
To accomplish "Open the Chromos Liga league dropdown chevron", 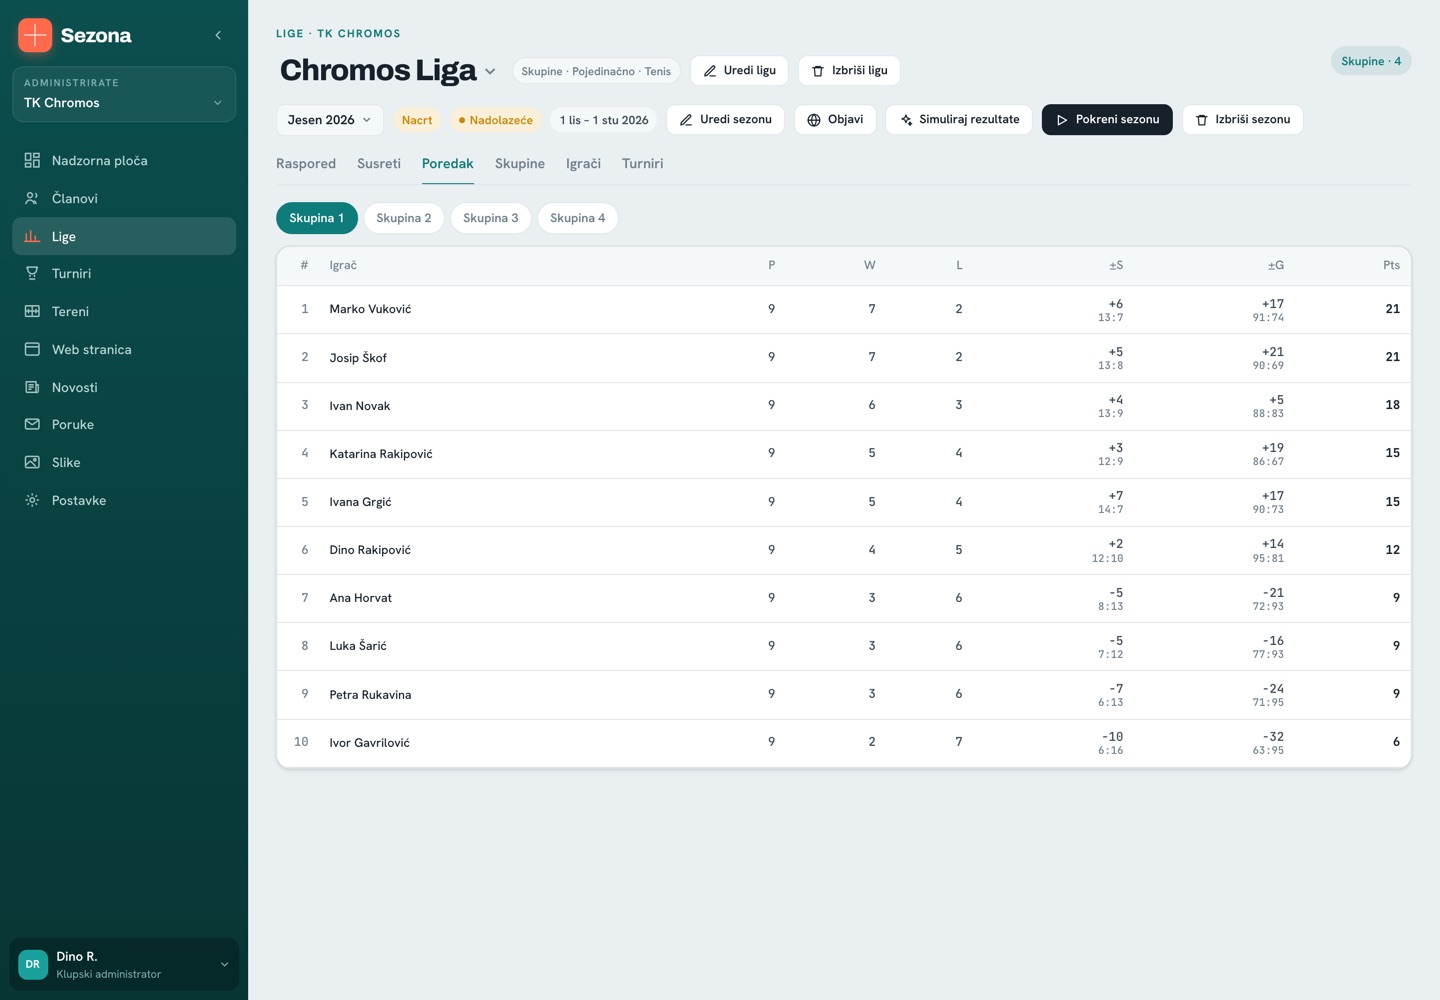I will pos(490,71).
